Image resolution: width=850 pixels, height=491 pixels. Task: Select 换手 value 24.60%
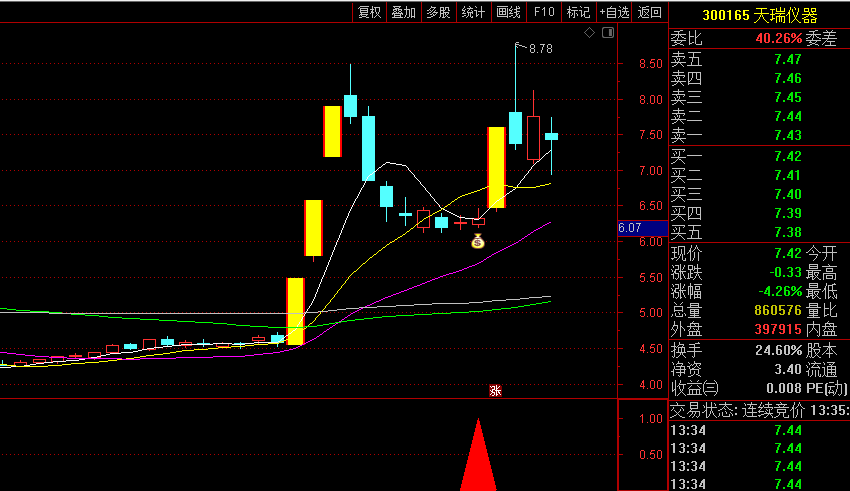click(x=778, y=351)
